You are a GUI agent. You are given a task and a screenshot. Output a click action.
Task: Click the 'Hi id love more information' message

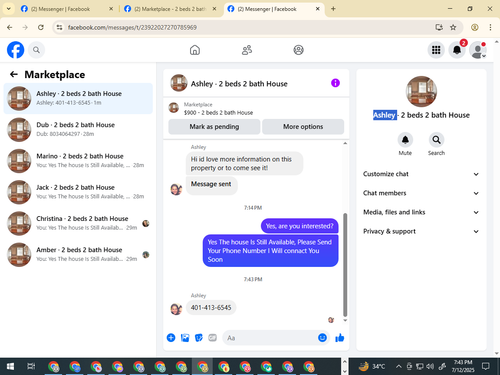click(244, 163)
